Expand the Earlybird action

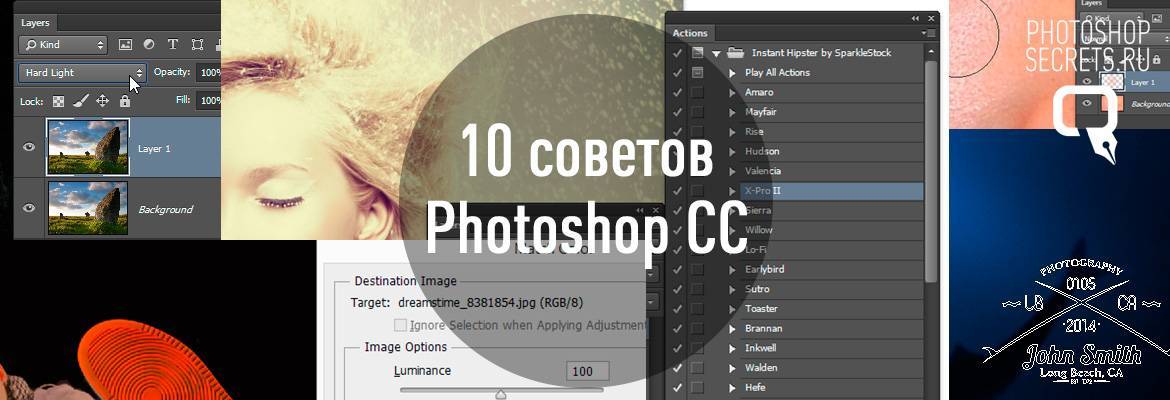pos(732,269)
